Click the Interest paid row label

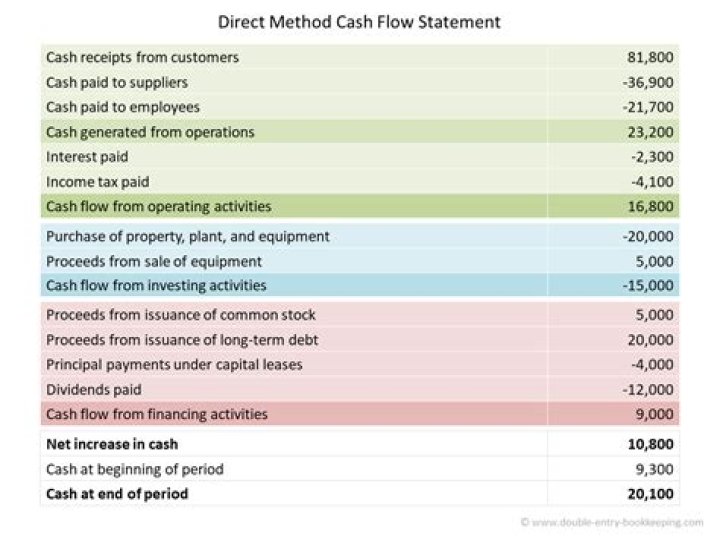click(x=87, y=157)
